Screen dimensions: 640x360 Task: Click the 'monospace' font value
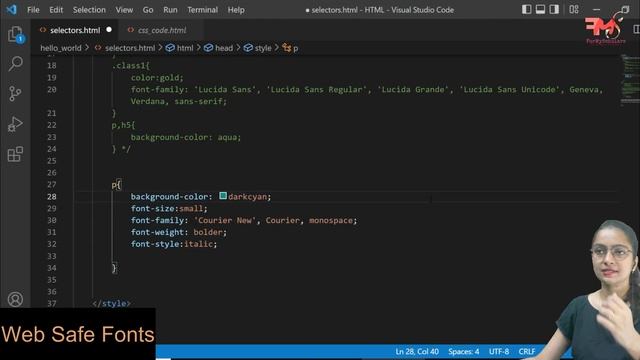click(x=331, y=220)
